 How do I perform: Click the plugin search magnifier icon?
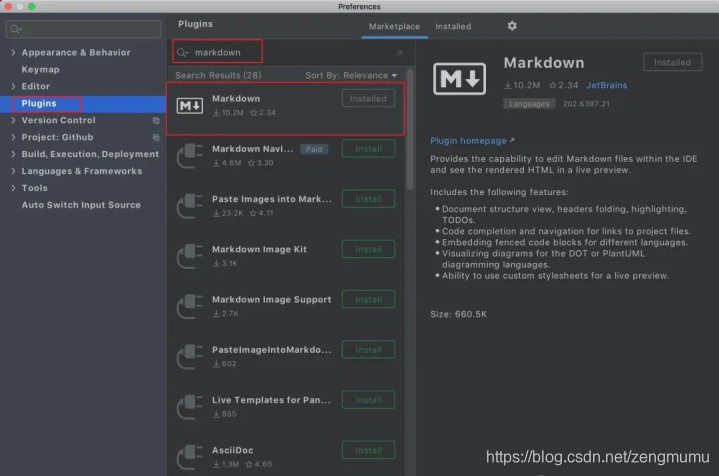pyautogui.click(x=183, y=52)
